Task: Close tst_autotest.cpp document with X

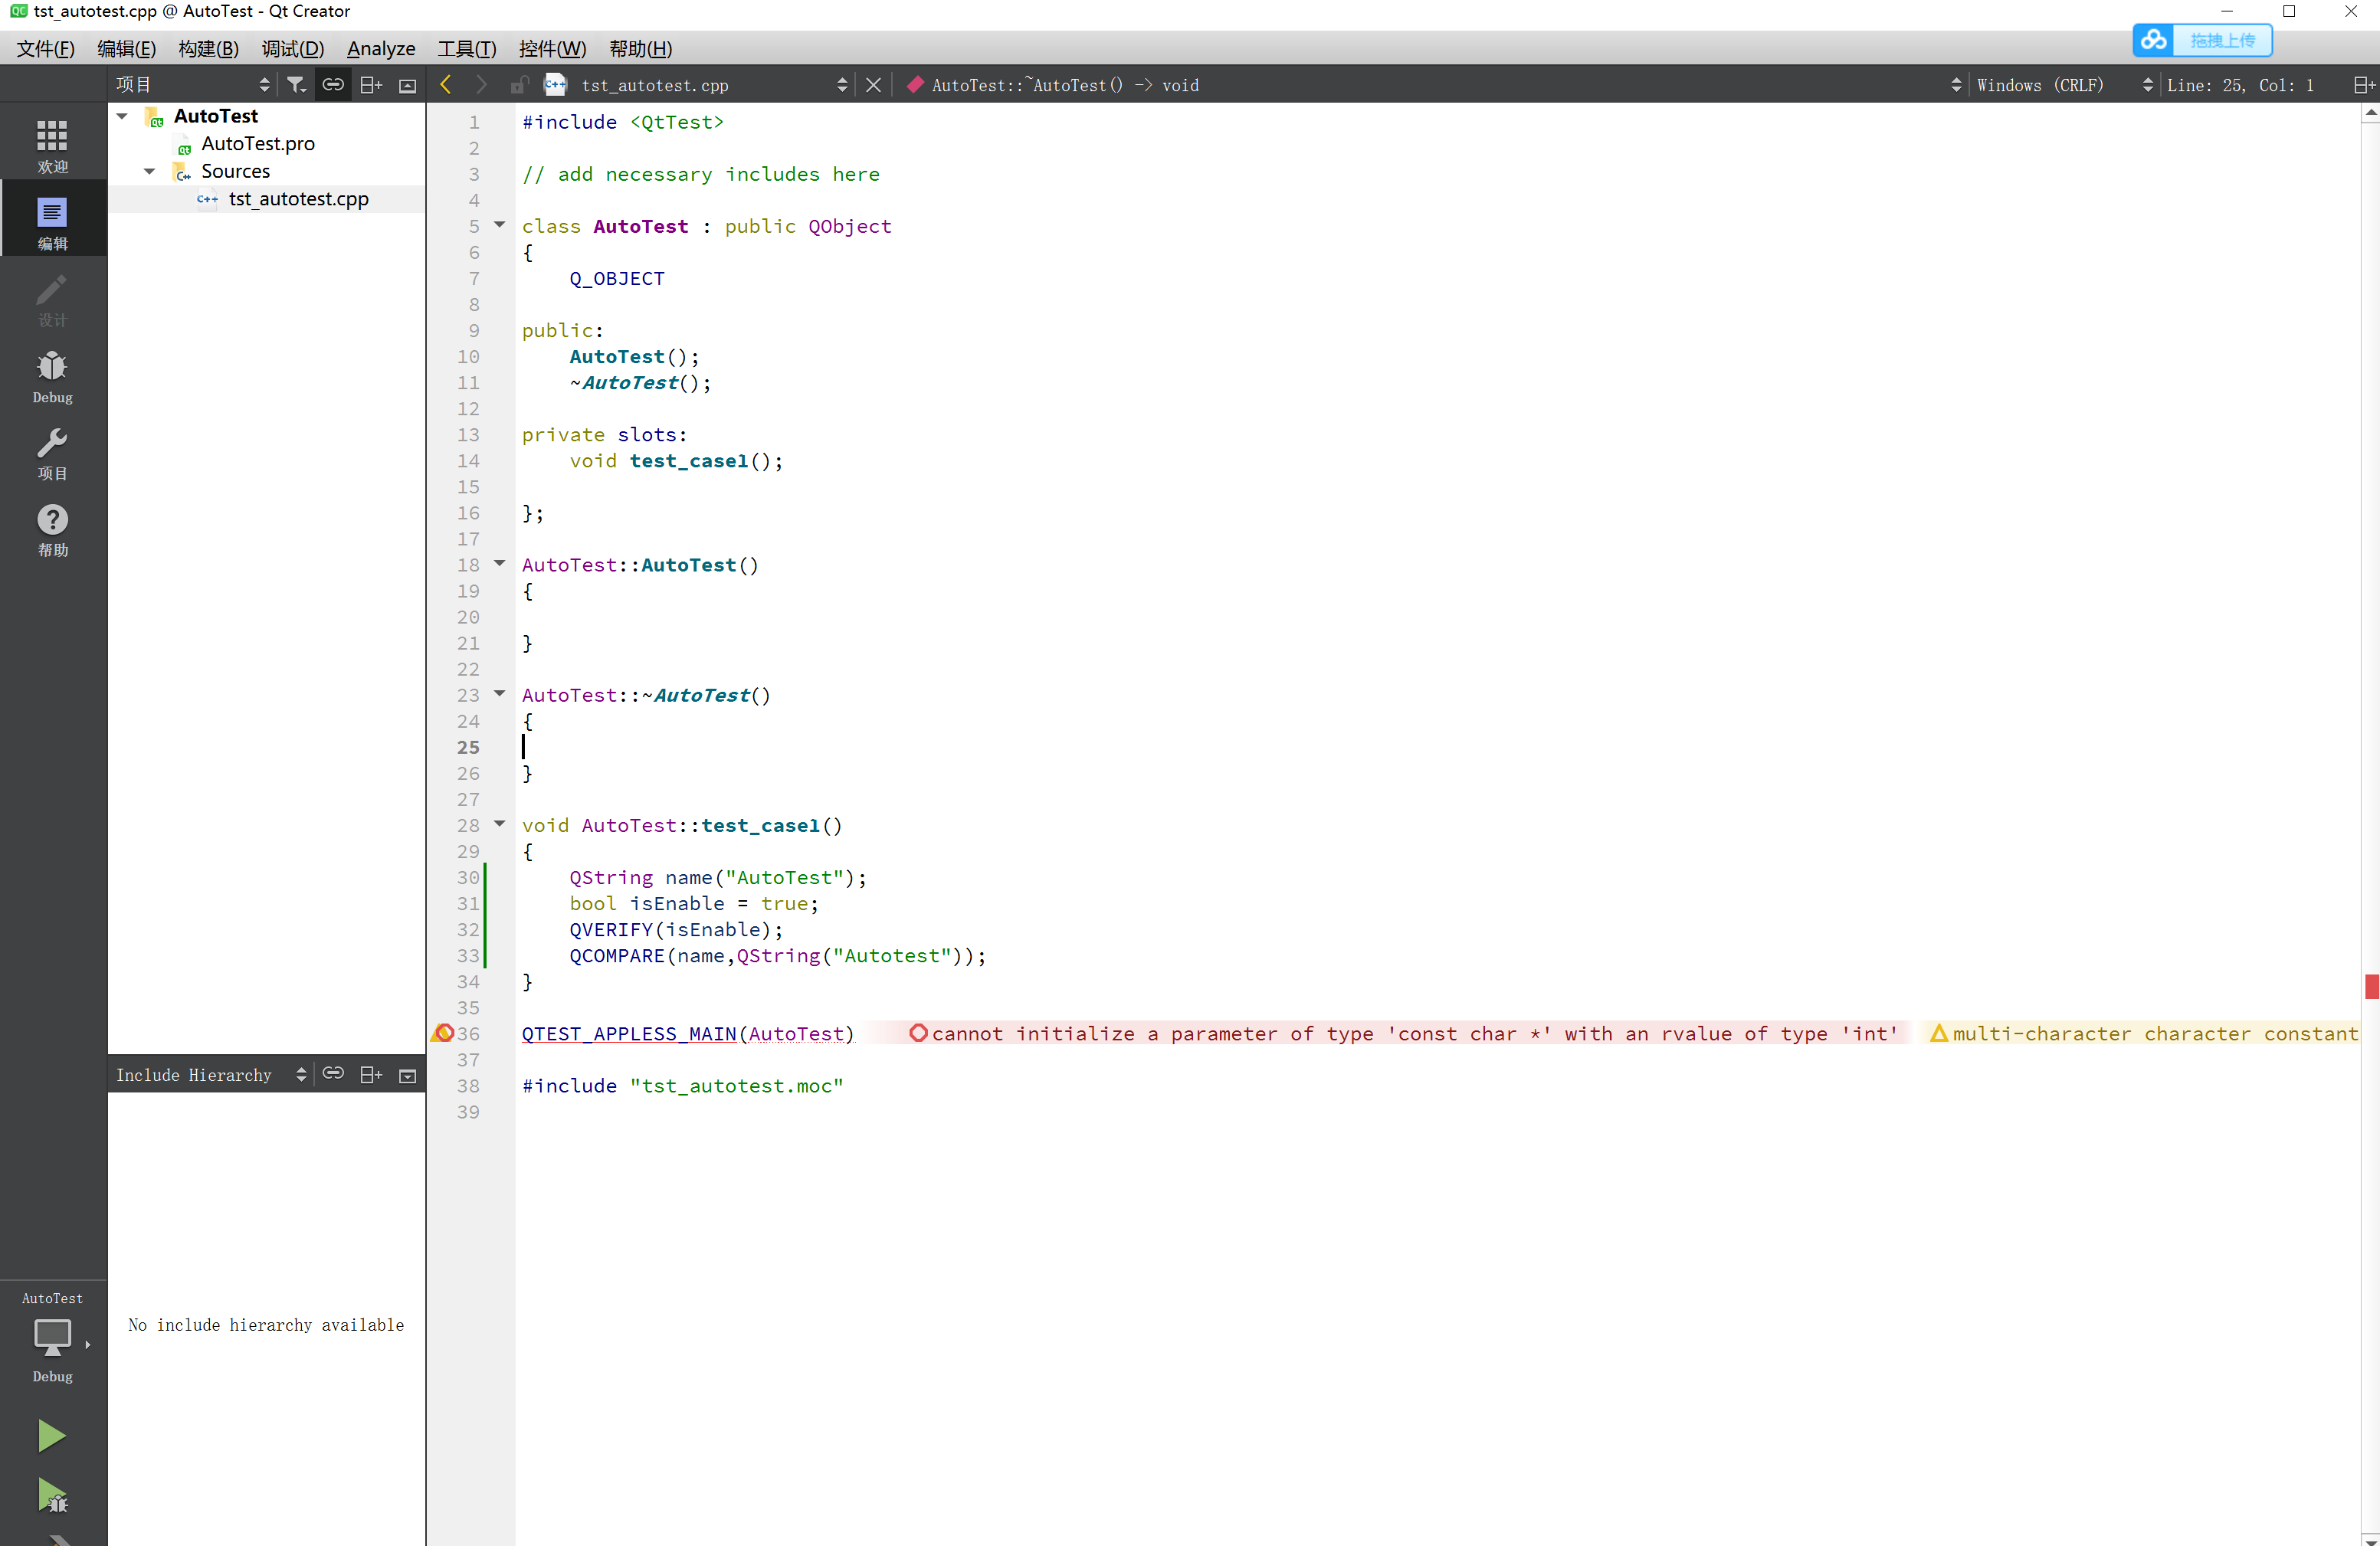Action: [873, 85]
